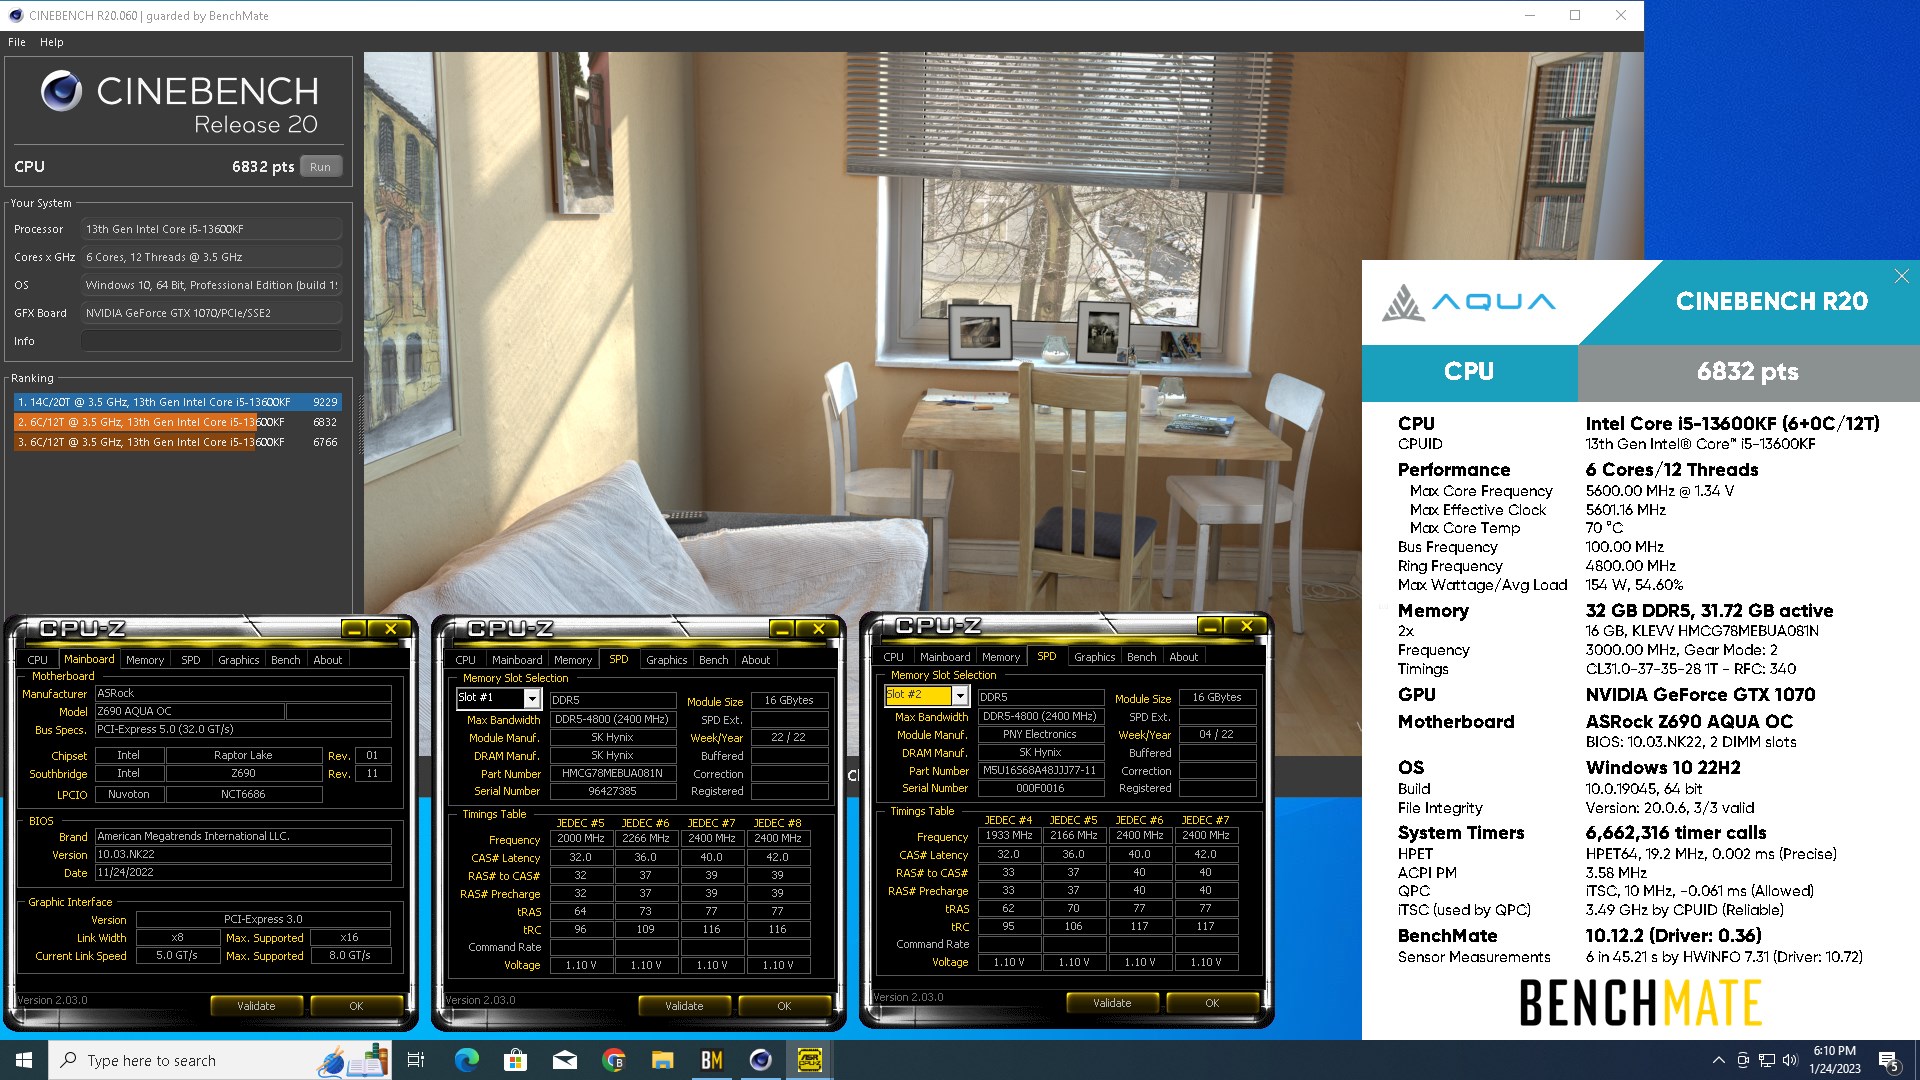Open the Cinebench Help menu
1920x1080 pixels.
[x=52, y=42]
